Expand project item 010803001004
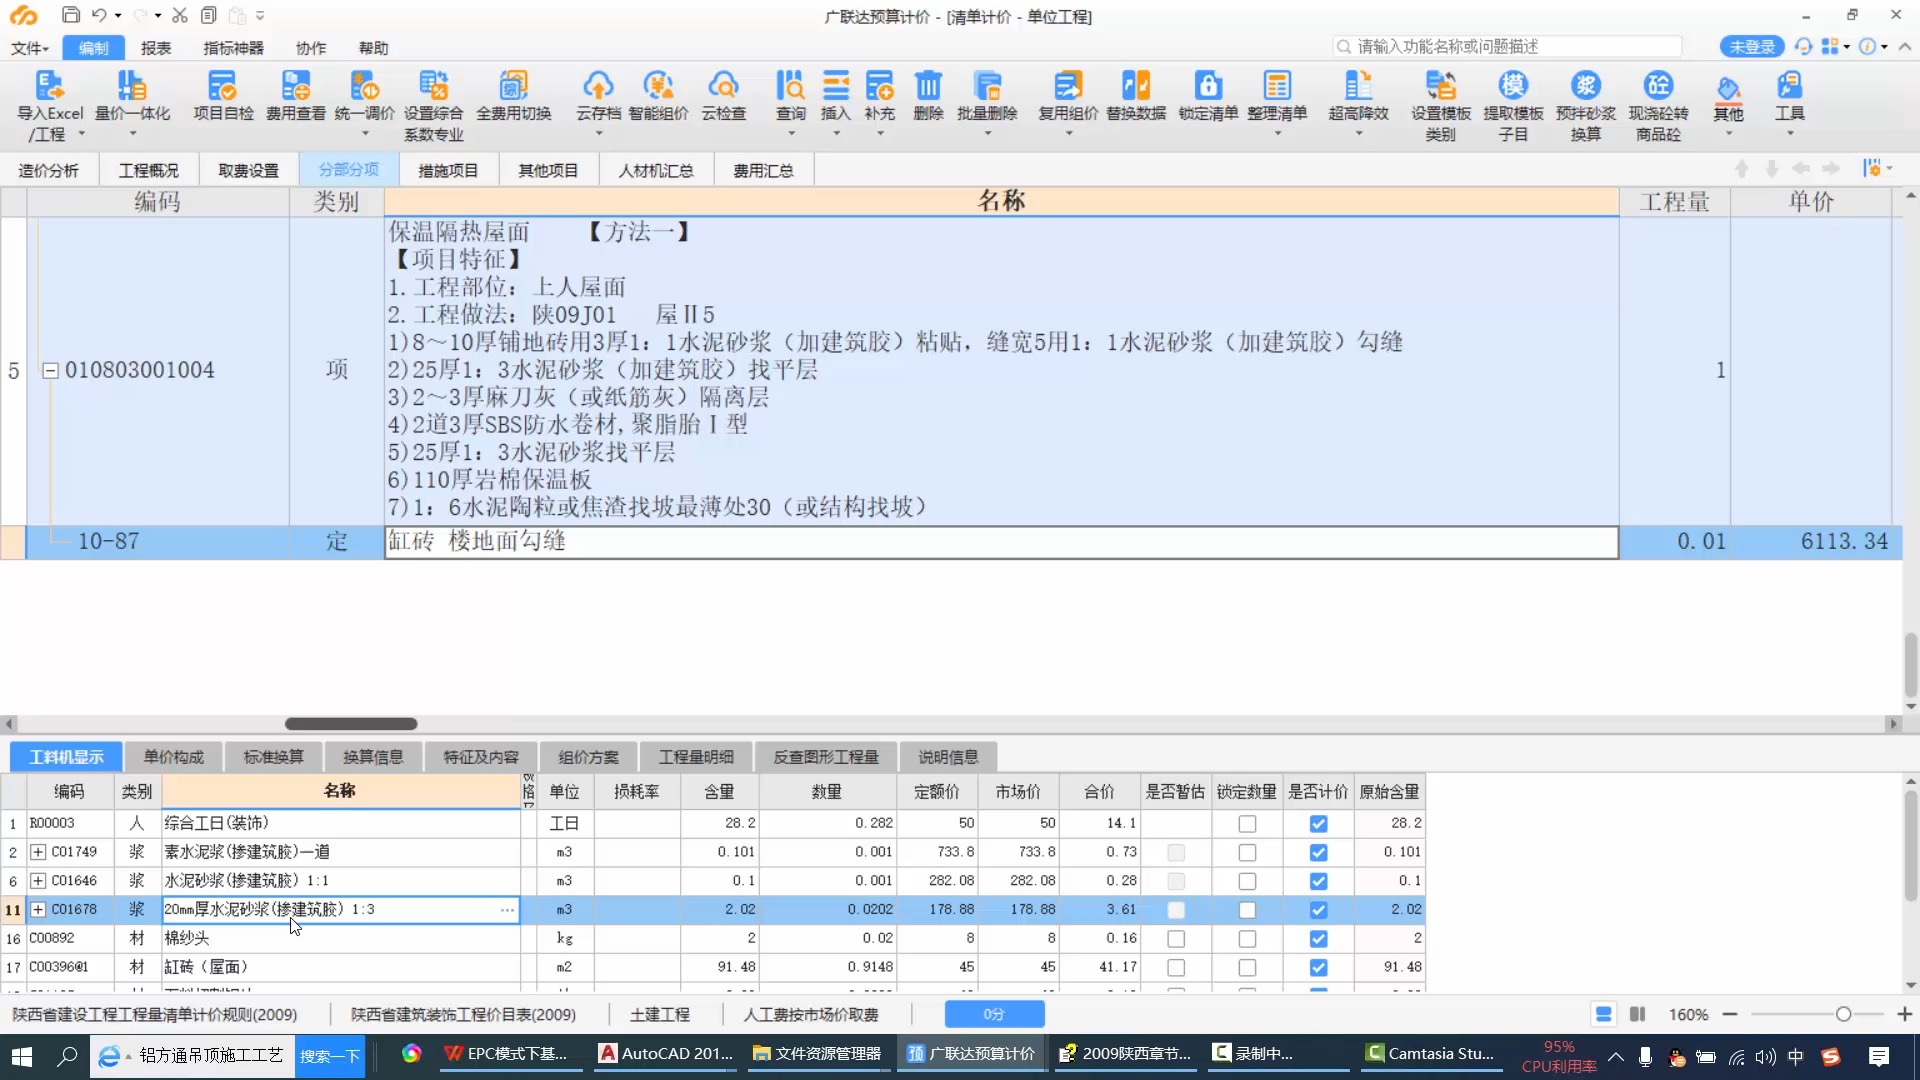This screenshot has width=1920, height=1080. point(50,369)
